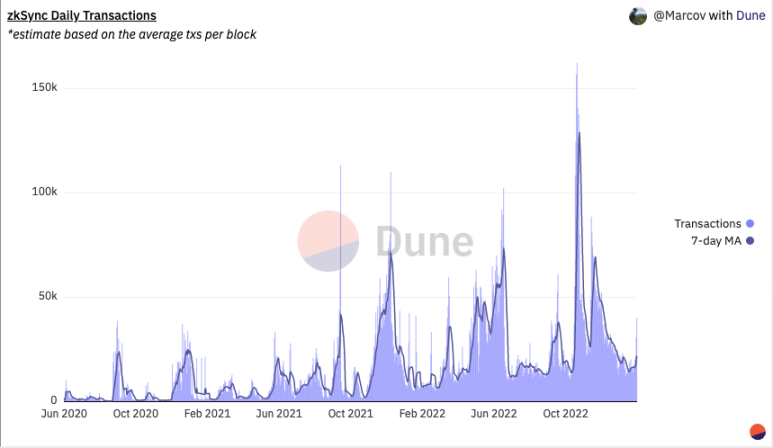Viewport: 773px width, 448px height.
Task: Click the Oct 2022 x-axis label
Action: [x=564, y=412]
